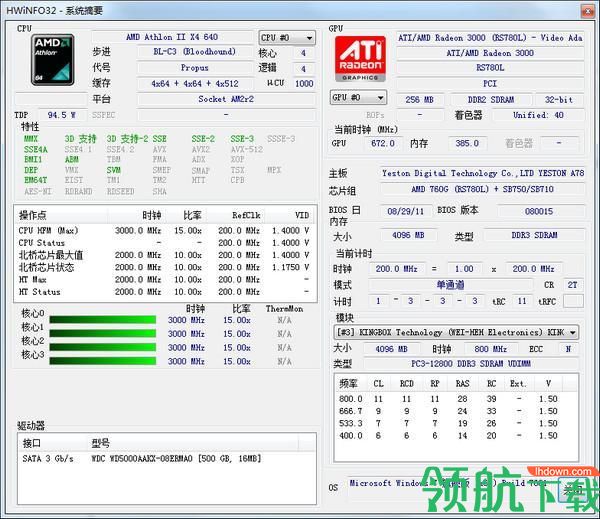600x519 pixels.
Task: Click the 'PC3-12800 DDR3 SDRAM UDIMM' field
Action: (471, 363)
